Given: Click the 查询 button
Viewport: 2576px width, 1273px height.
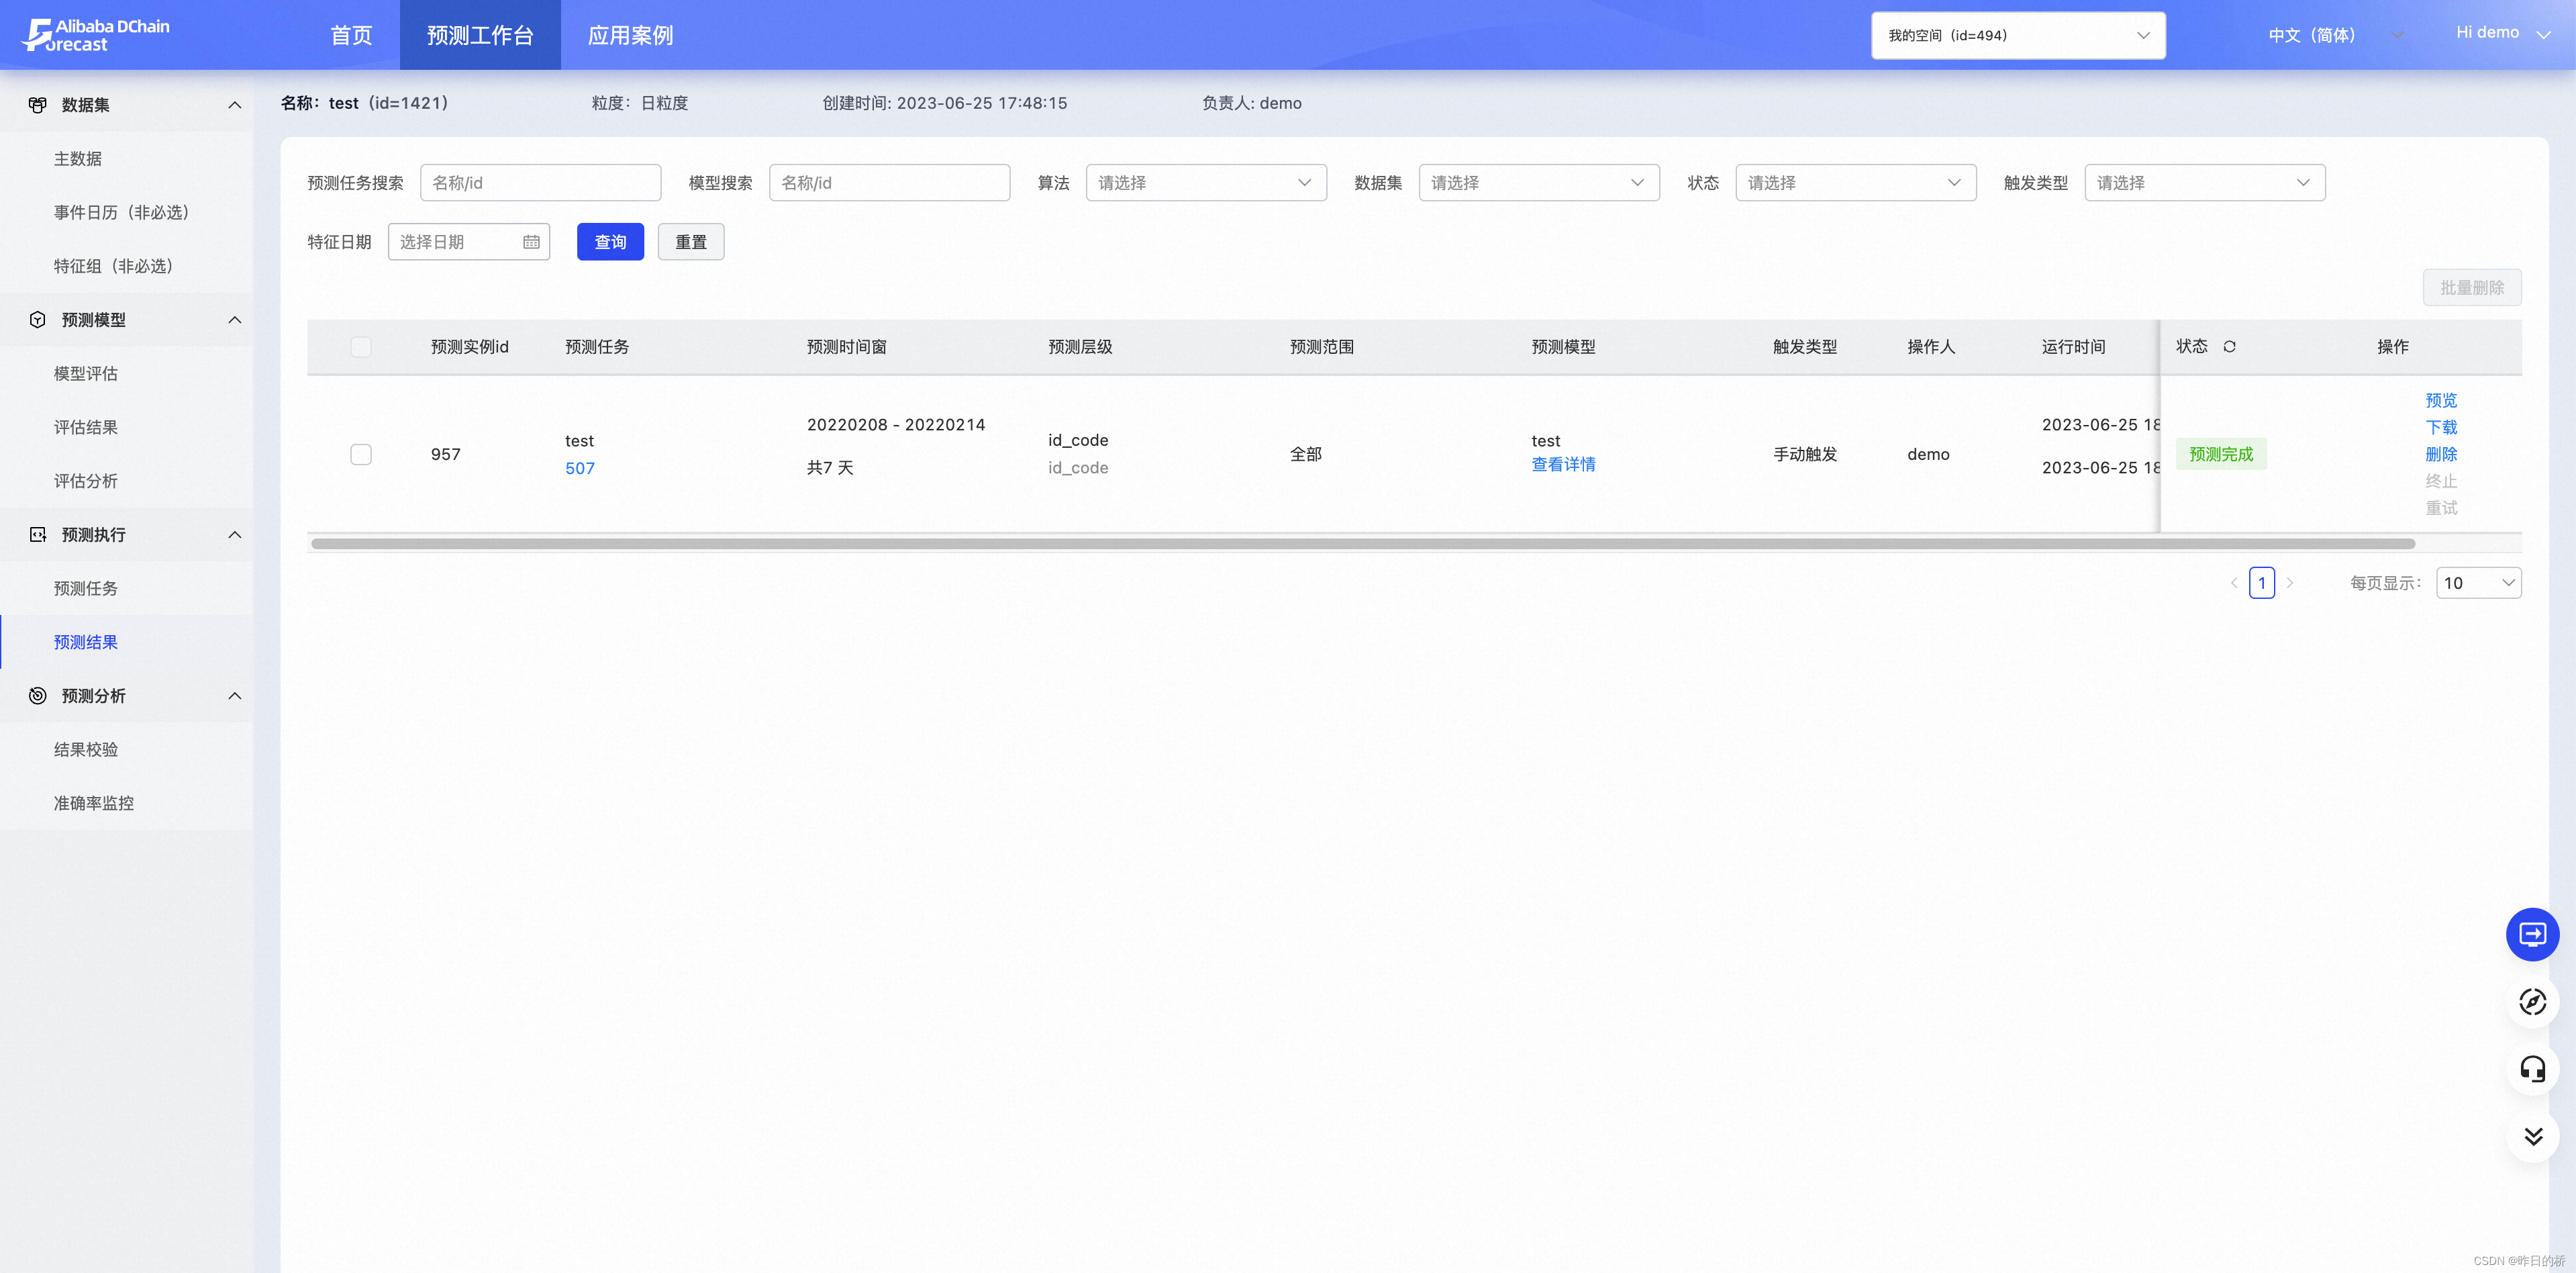Looking at the screenshot, I should (x=610, y=242).
